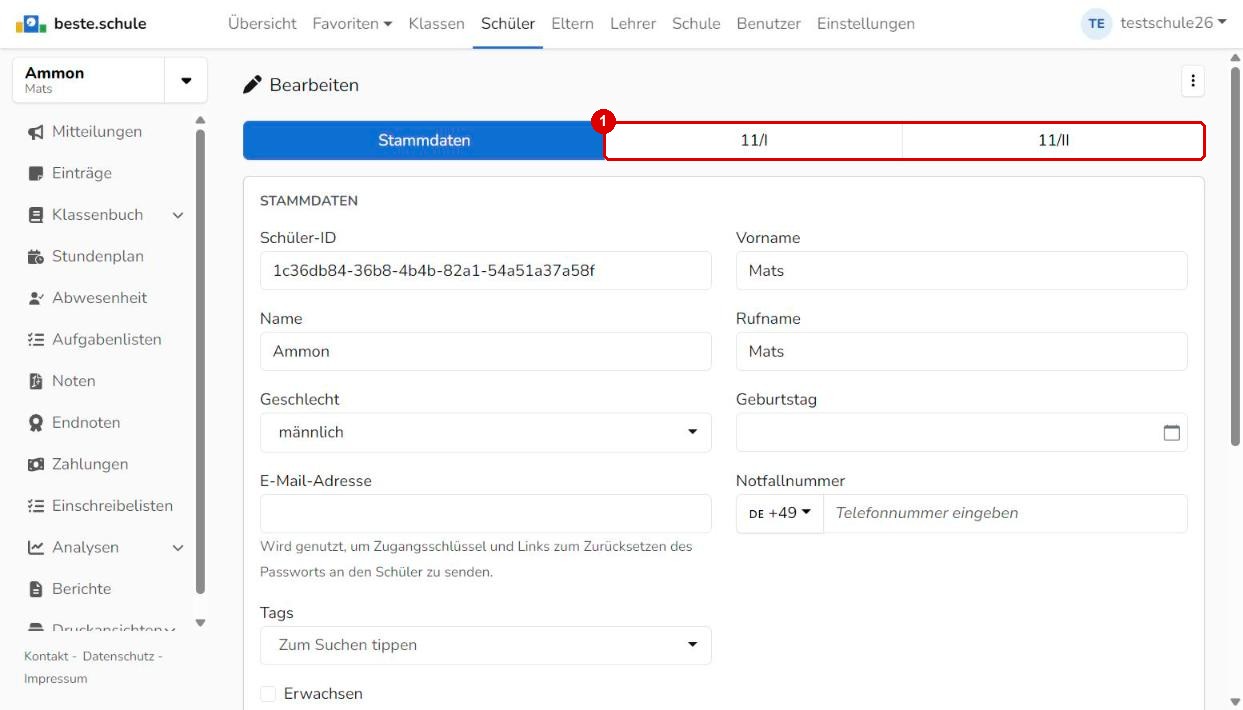Click the Name input field

click(x=486, y=351)
